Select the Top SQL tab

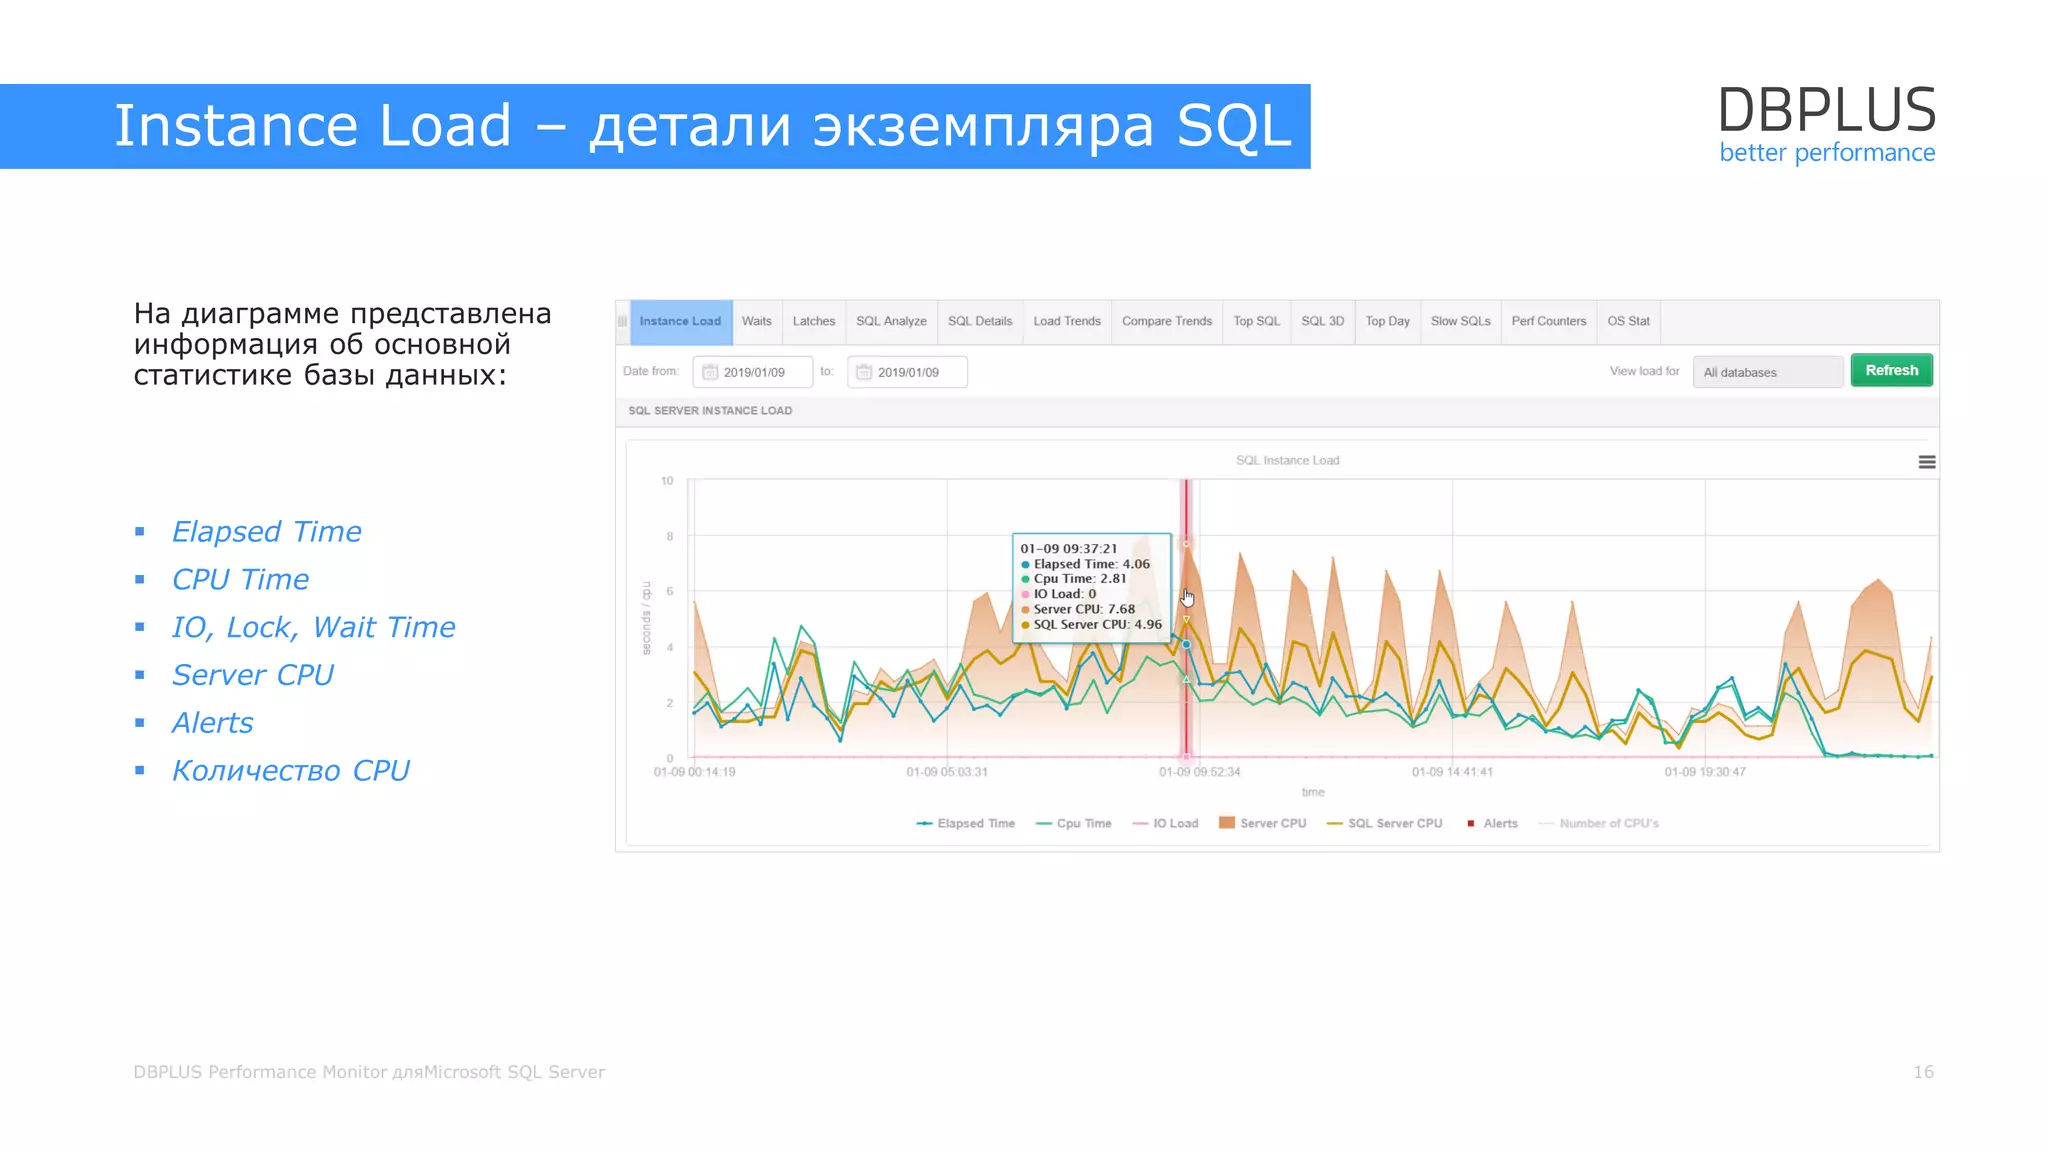1256,321
